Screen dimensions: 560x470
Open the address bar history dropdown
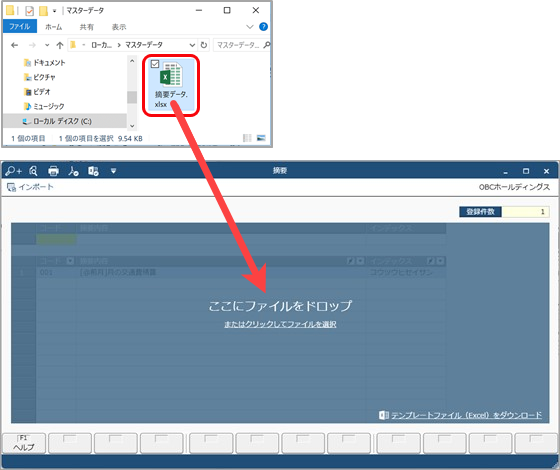[x=192, y=45]
